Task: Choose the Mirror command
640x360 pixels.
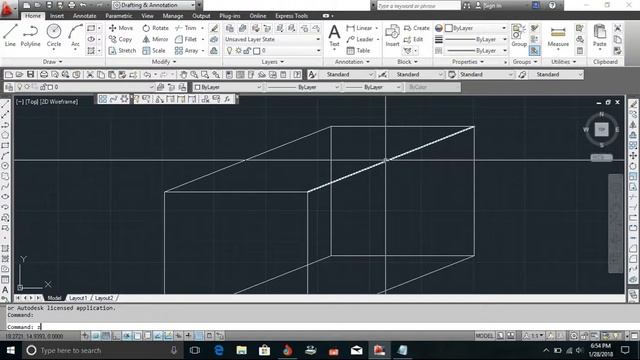Action: pyautogui.click(x=156, y=39)
